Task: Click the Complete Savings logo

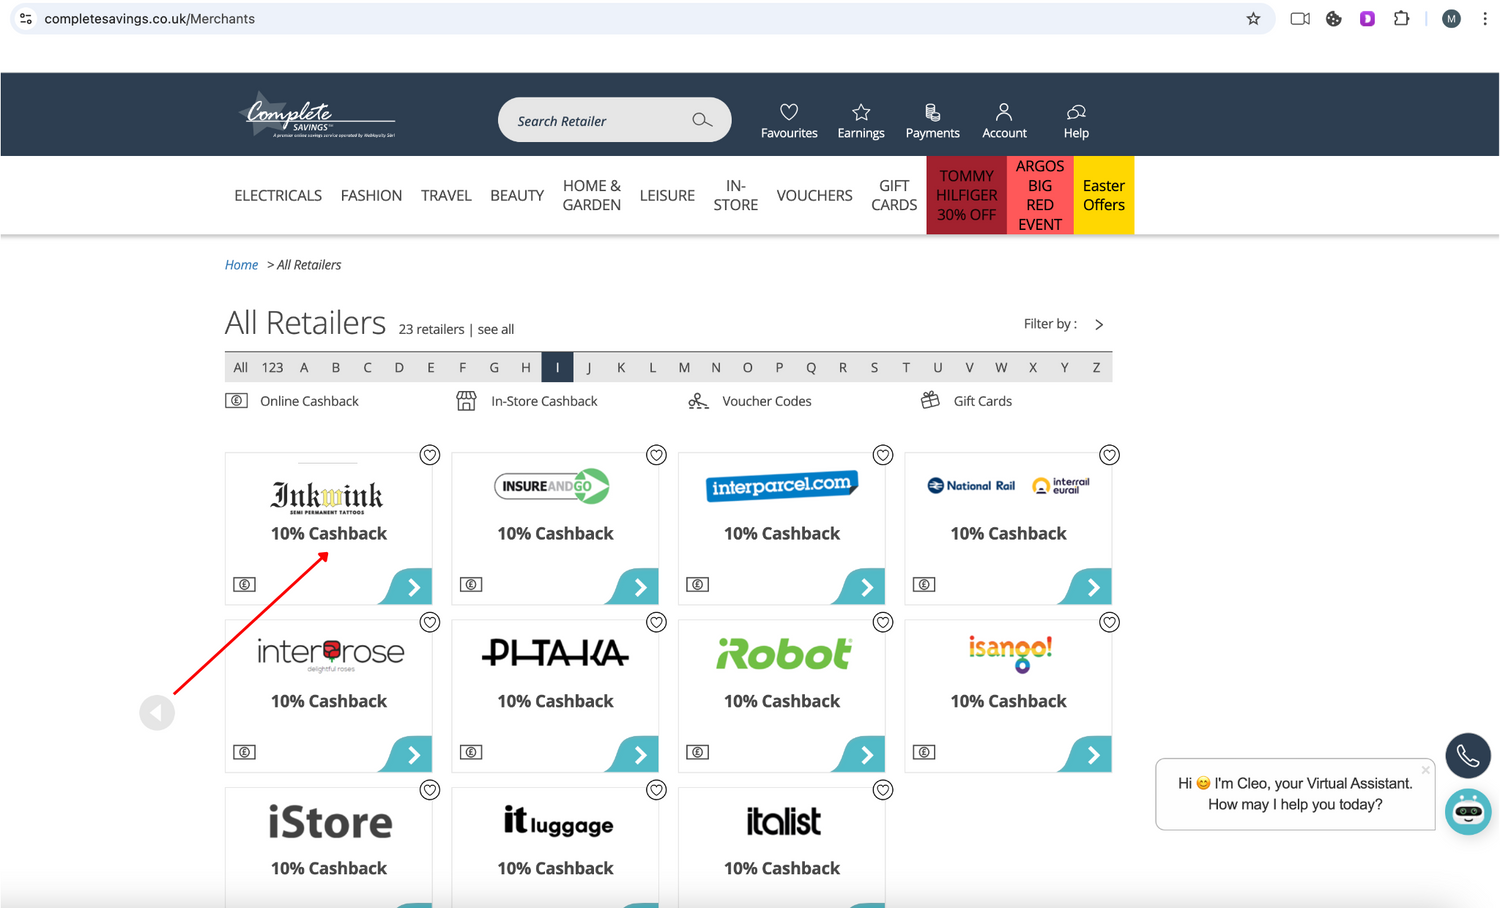Action: tap(319, 116)
